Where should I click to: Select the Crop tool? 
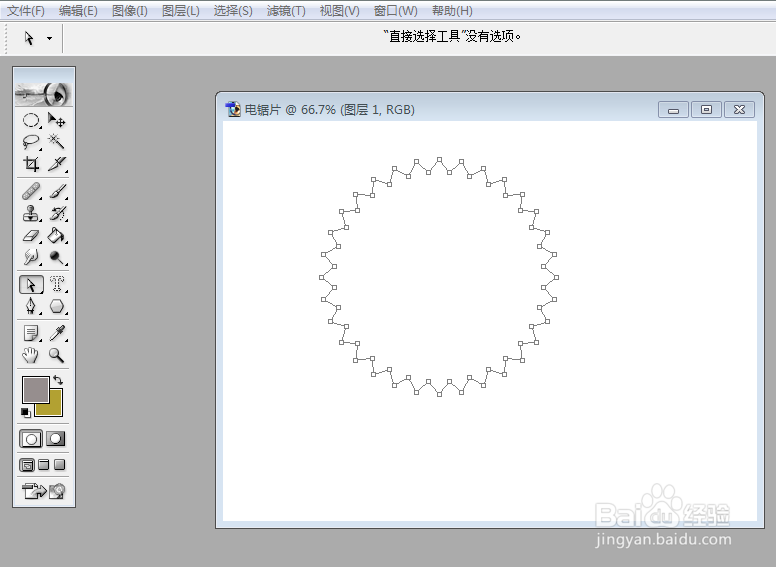31,164
